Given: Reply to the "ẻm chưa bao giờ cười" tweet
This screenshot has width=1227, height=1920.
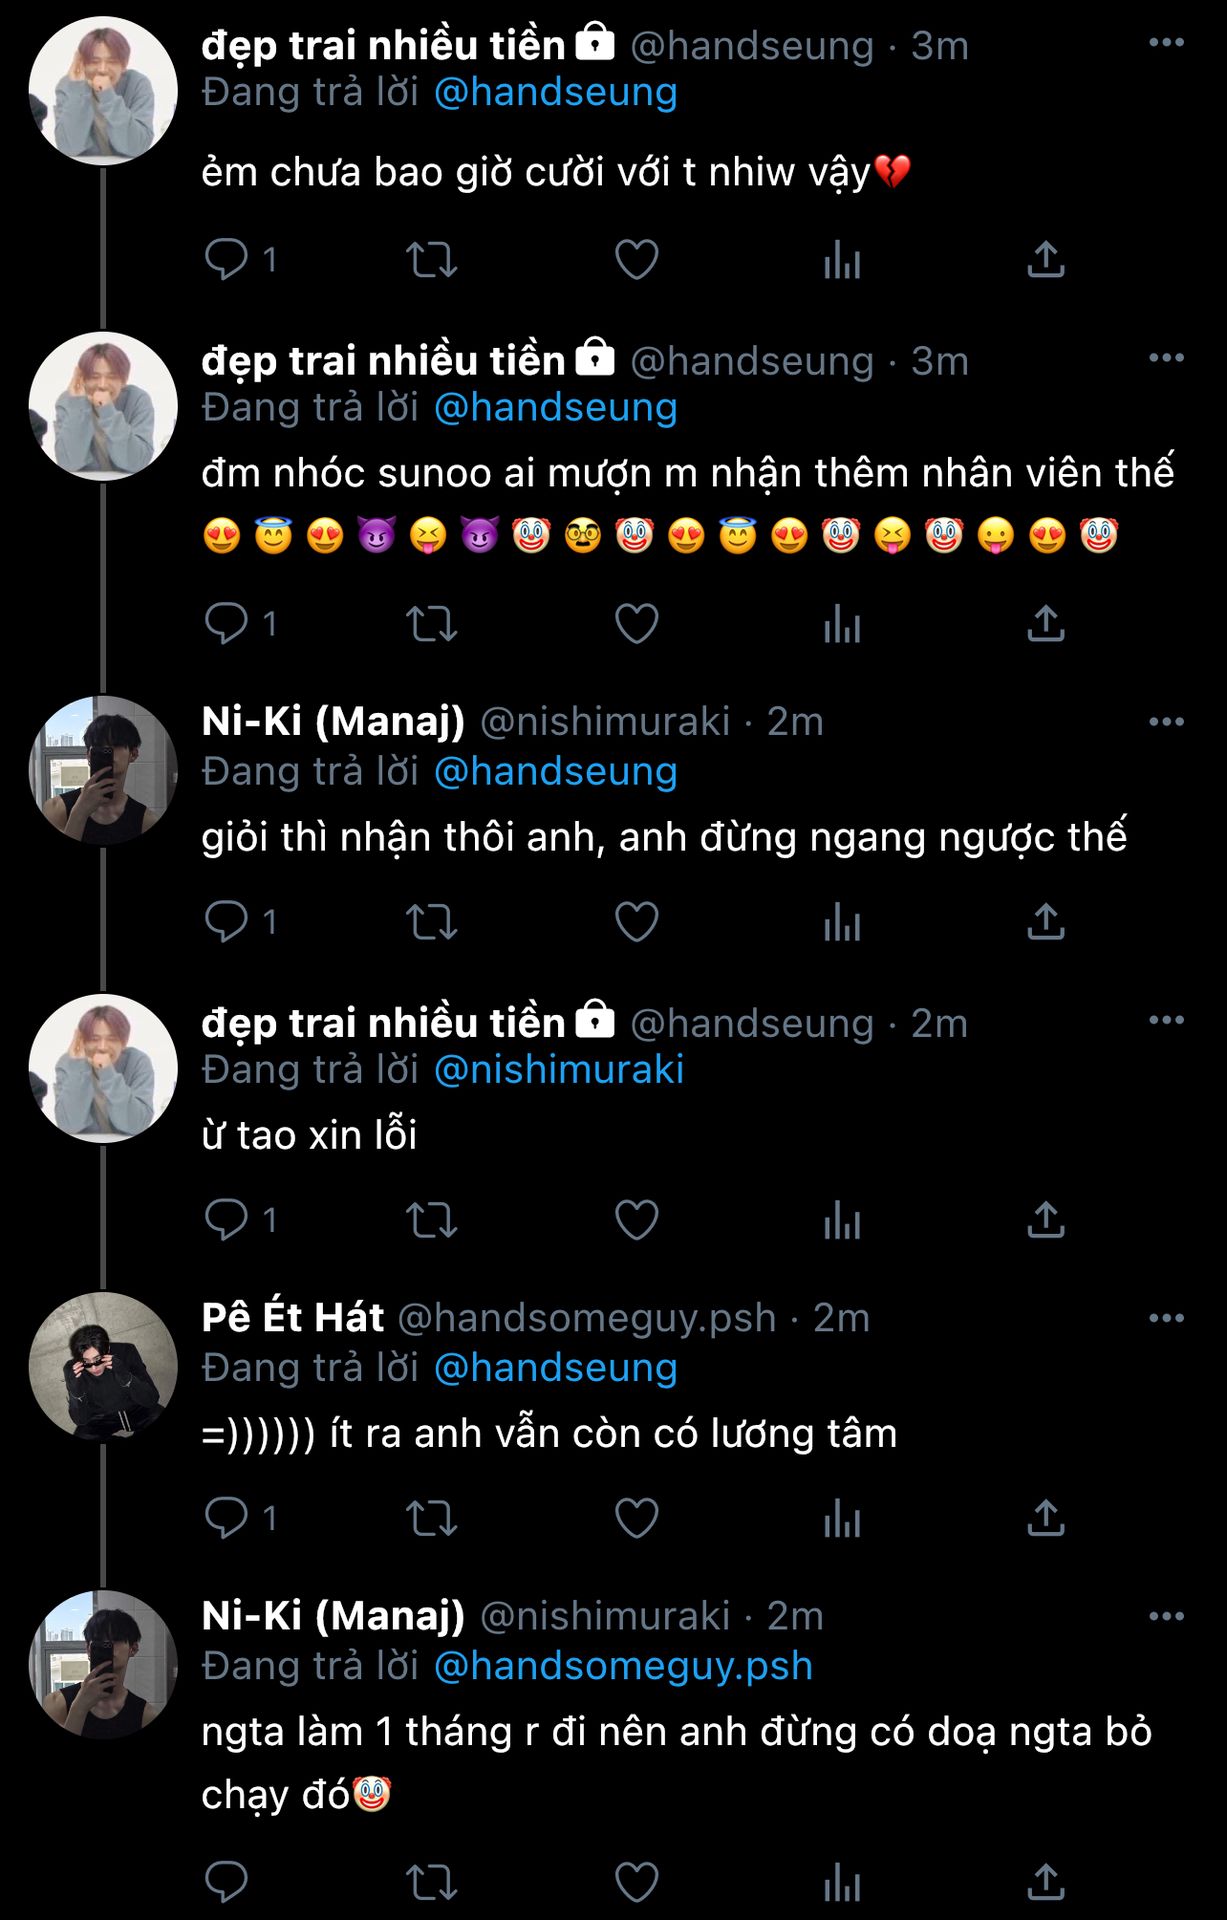Looking at the screenshot, I should click(227, 259).
